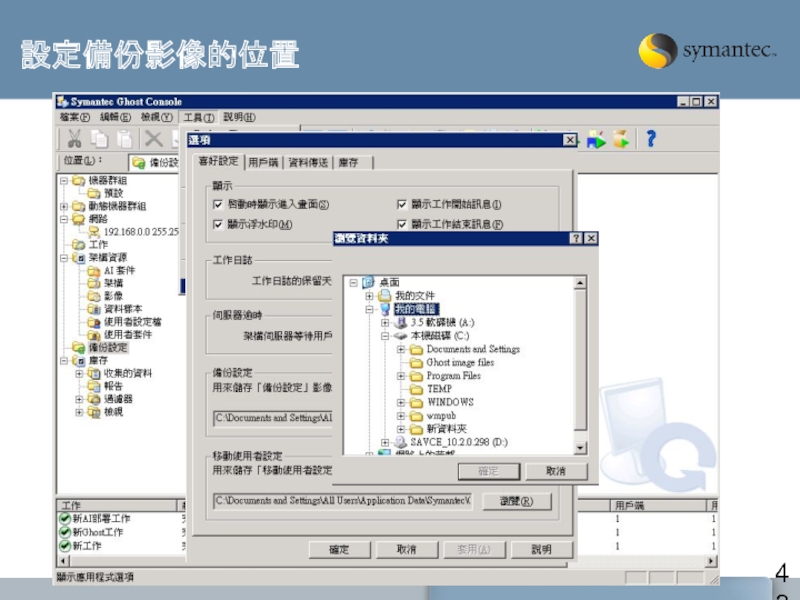Click folder browser scrollbar up arrow

point(580,283)
